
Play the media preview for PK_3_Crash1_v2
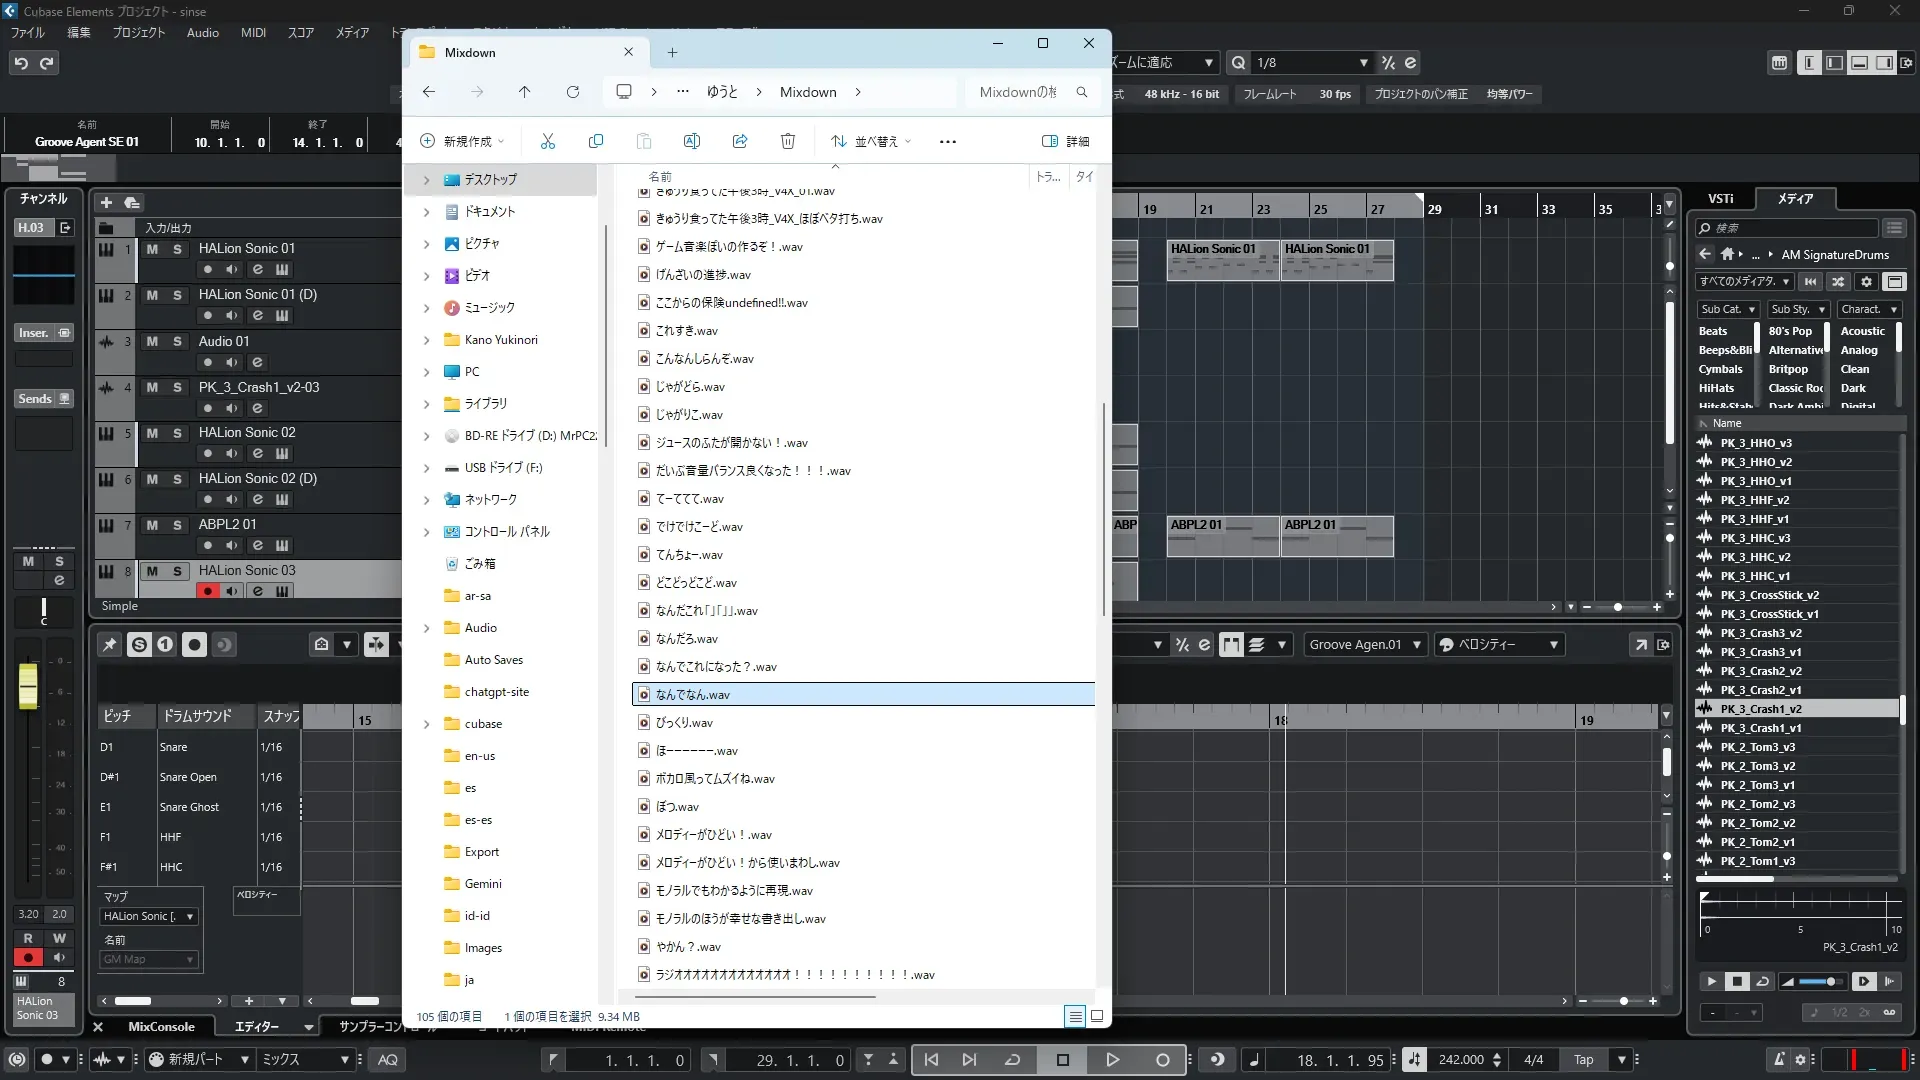[1711, 982]
